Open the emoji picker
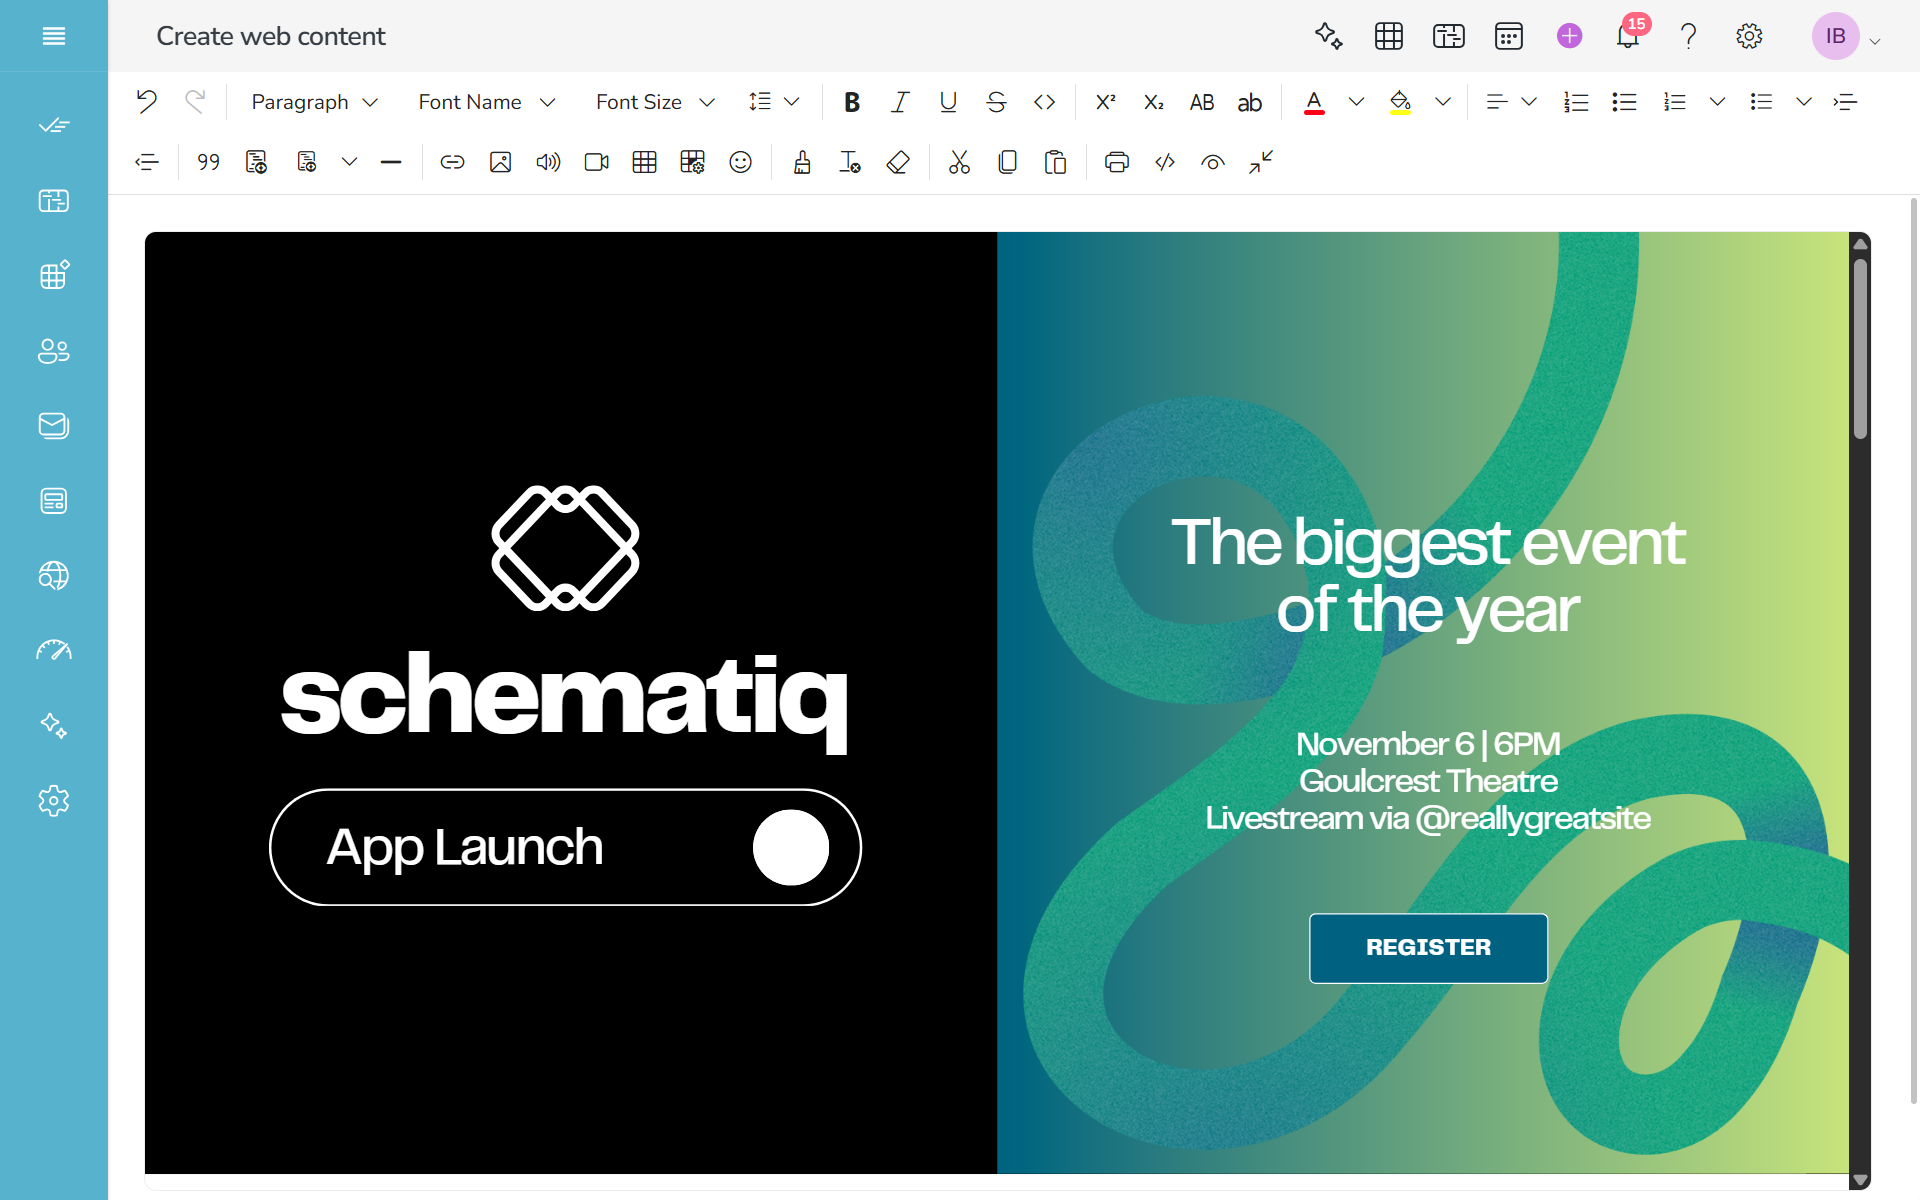The image size is (1920, 1200). [x=740, y=162]
